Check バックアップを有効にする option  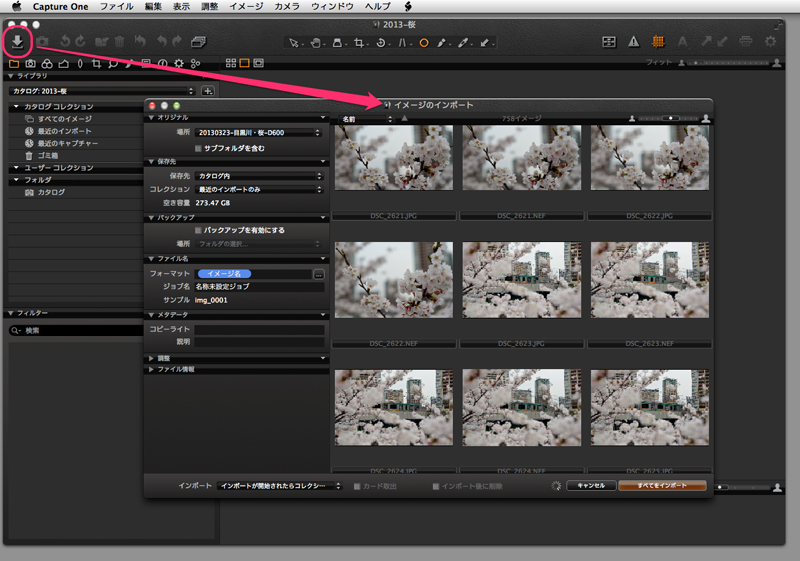pos(197,229)
